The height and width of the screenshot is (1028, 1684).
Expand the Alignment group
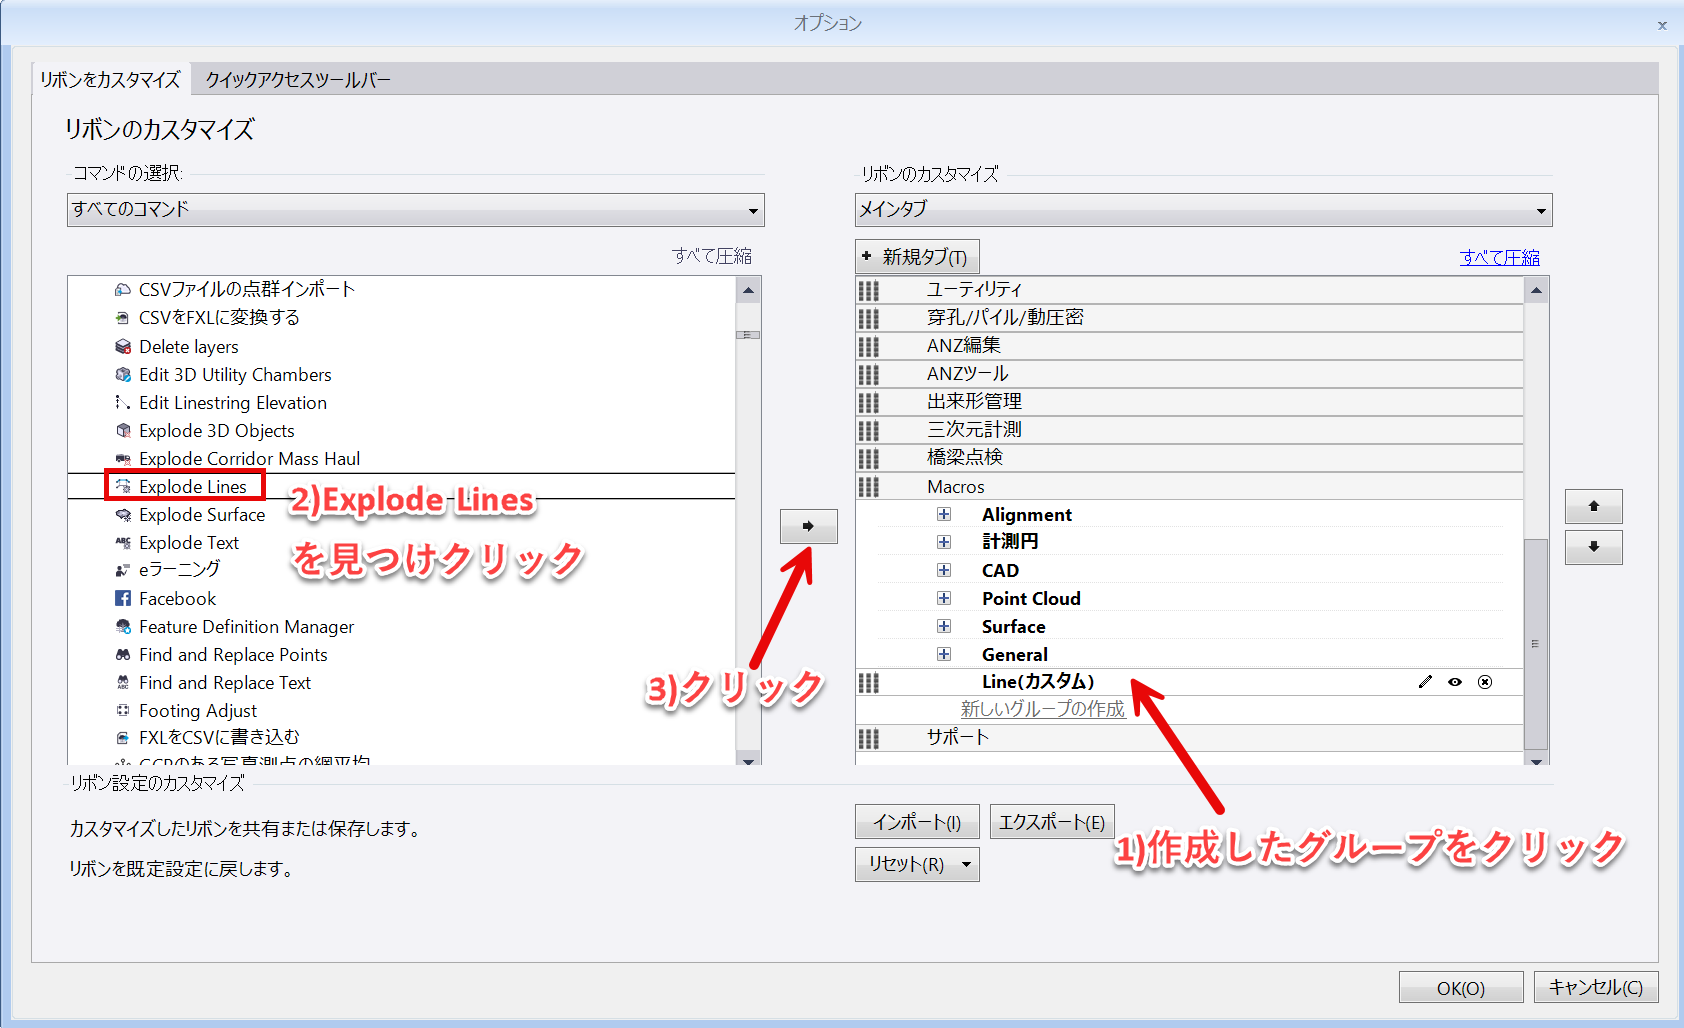tap(944, 514)
